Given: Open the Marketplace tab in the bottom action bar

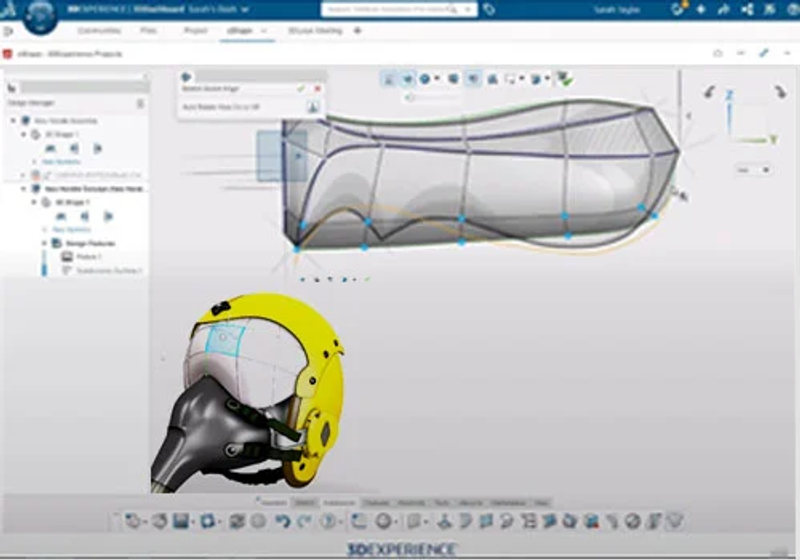Looking at the screenshot, I should 509,503.
